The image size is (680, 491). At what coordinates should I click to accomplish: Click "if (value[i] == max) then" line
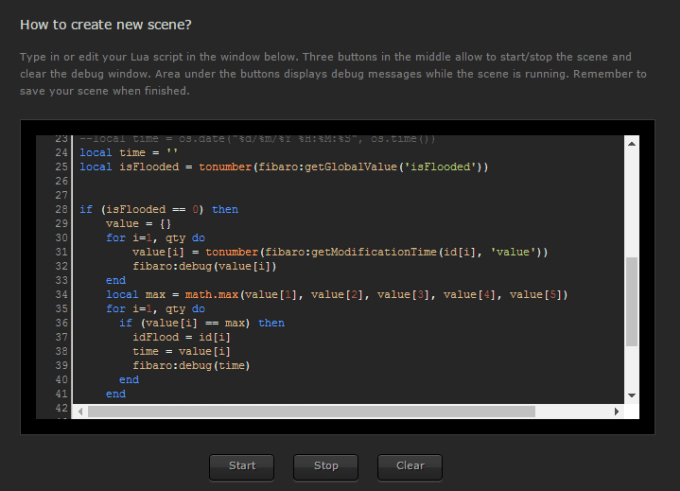pyautogui.click(x=202, y=323)
